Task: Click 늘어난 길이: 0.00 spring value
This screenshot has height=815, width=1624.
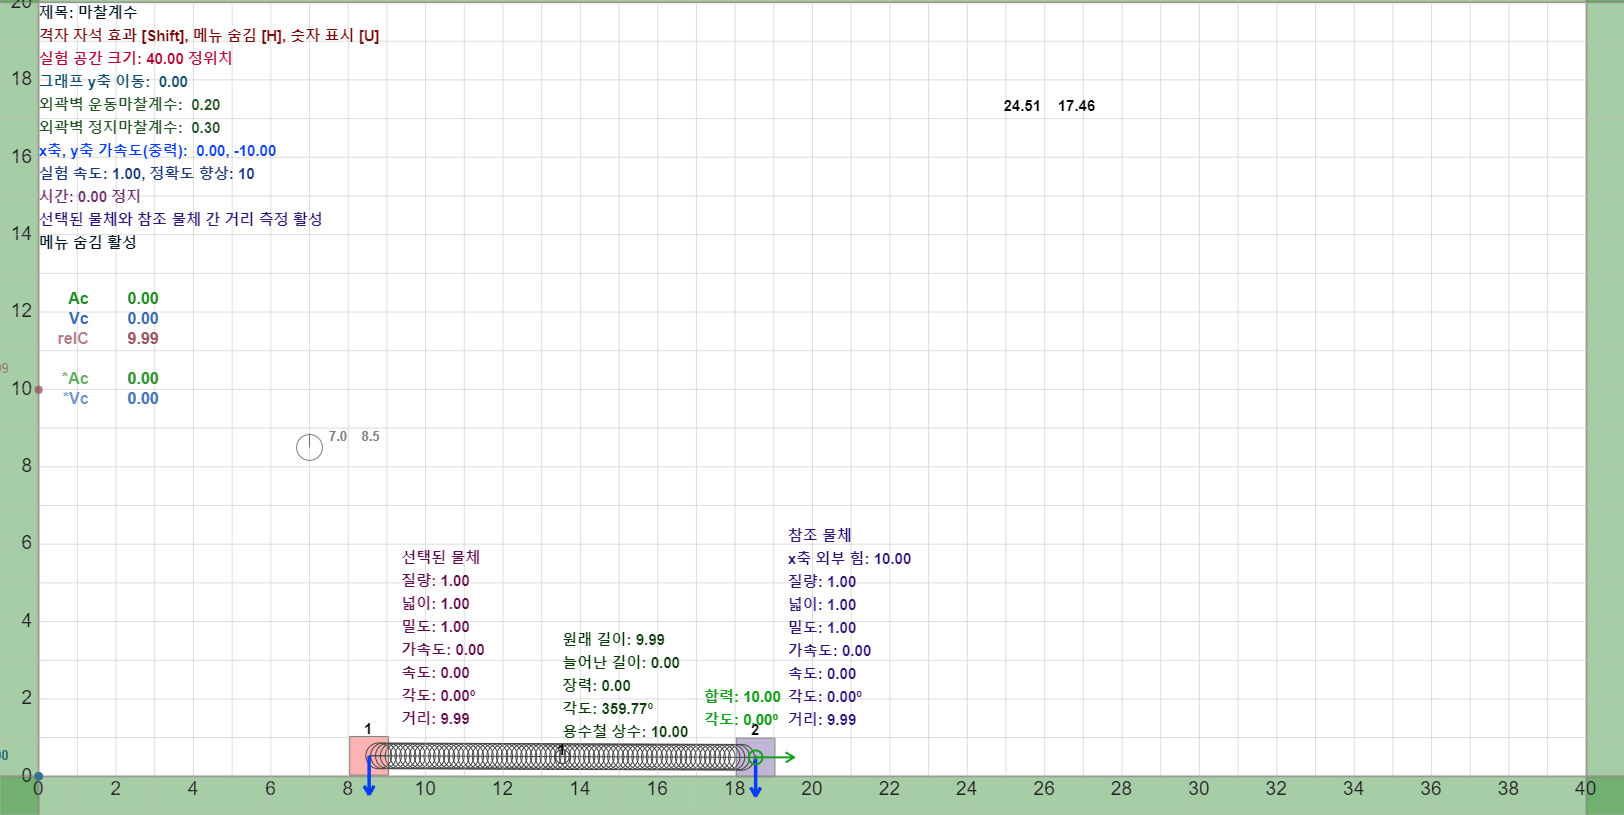Action: point(621,662)
